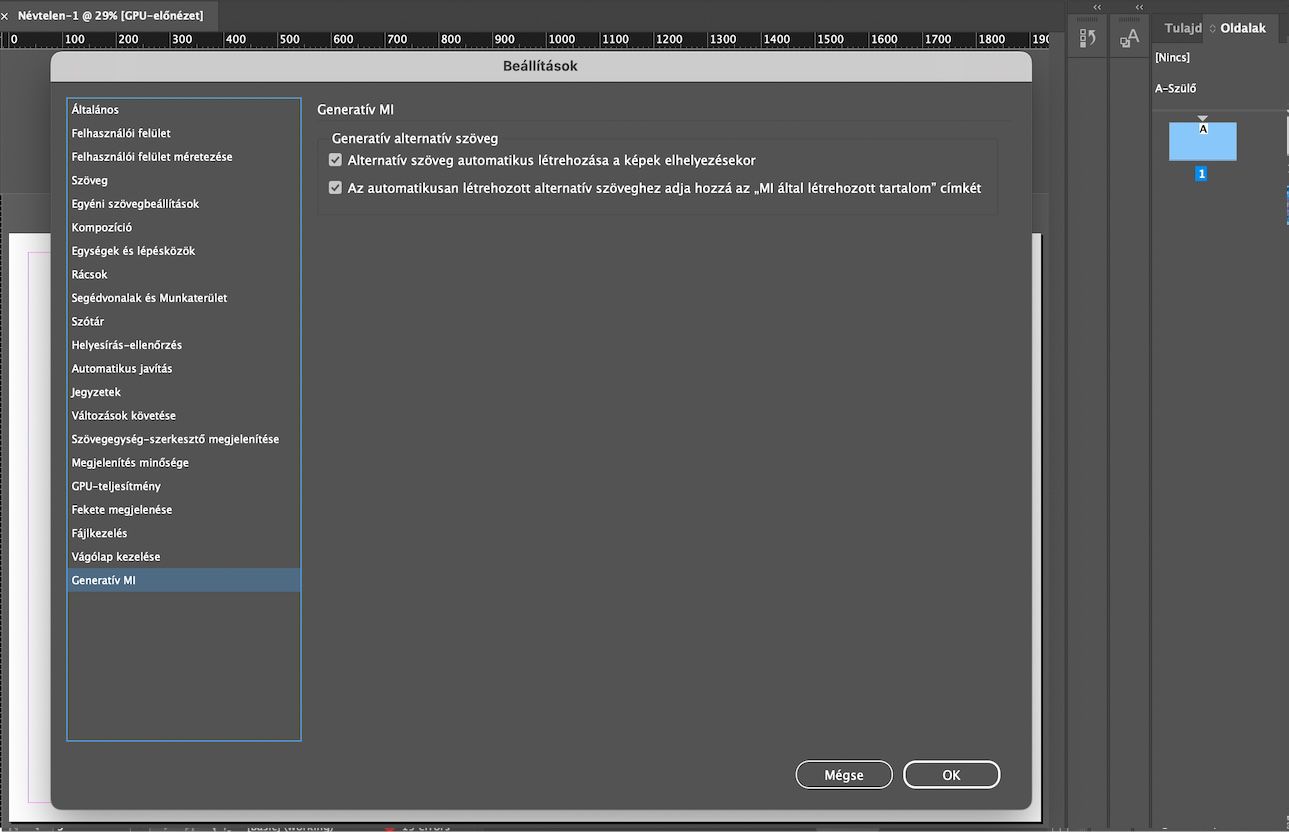Select Automatikus javítás category
Screen dimensions: 1289x832
click(x=184, y=368)
